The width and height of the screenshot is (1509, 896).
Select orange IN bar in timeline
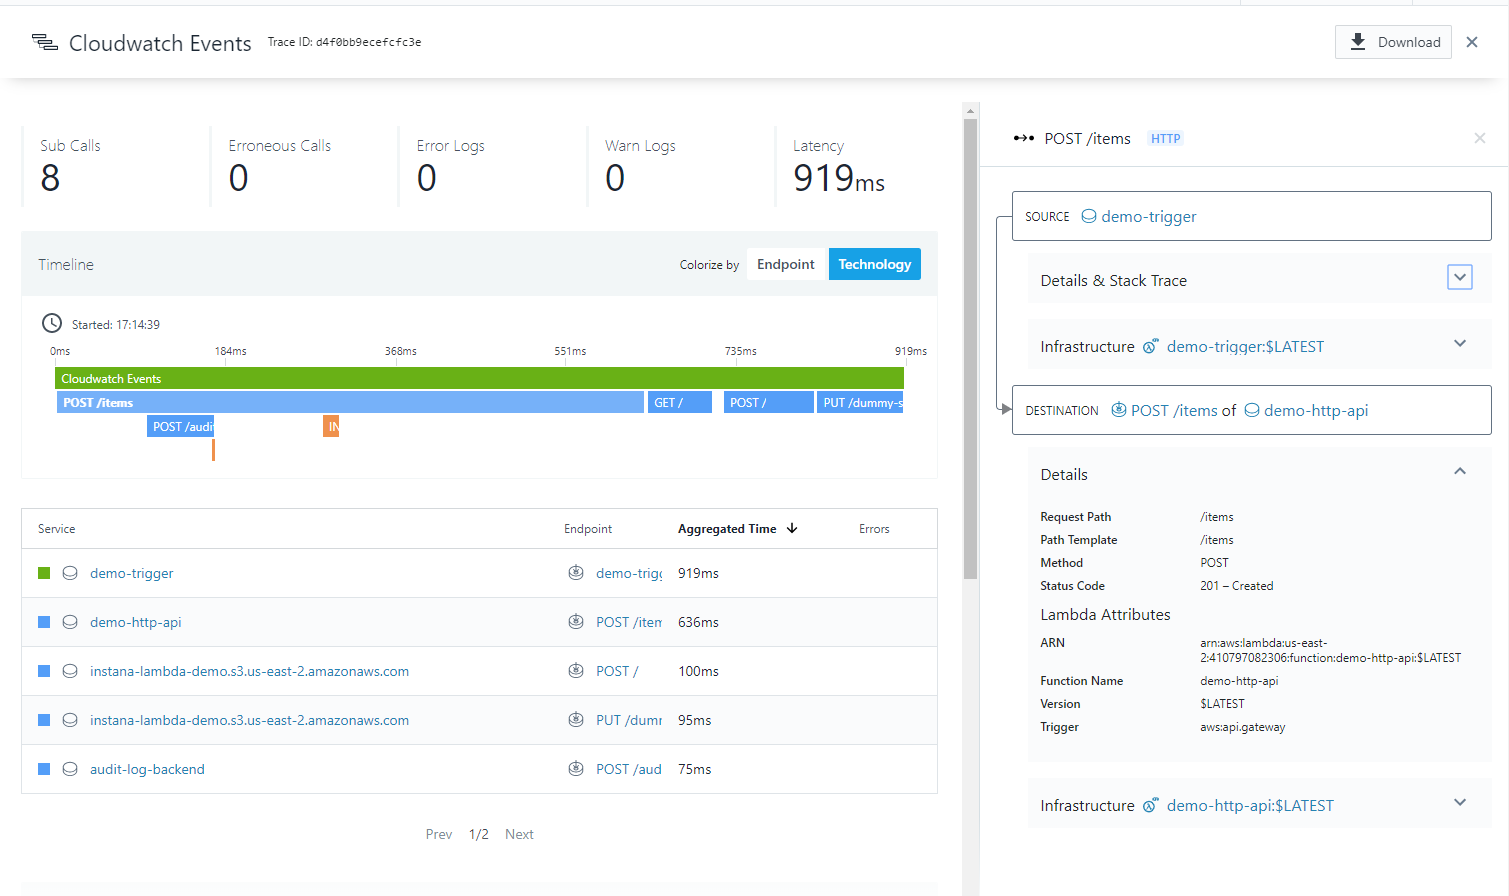pyautogui.click(x=331, y=426)
